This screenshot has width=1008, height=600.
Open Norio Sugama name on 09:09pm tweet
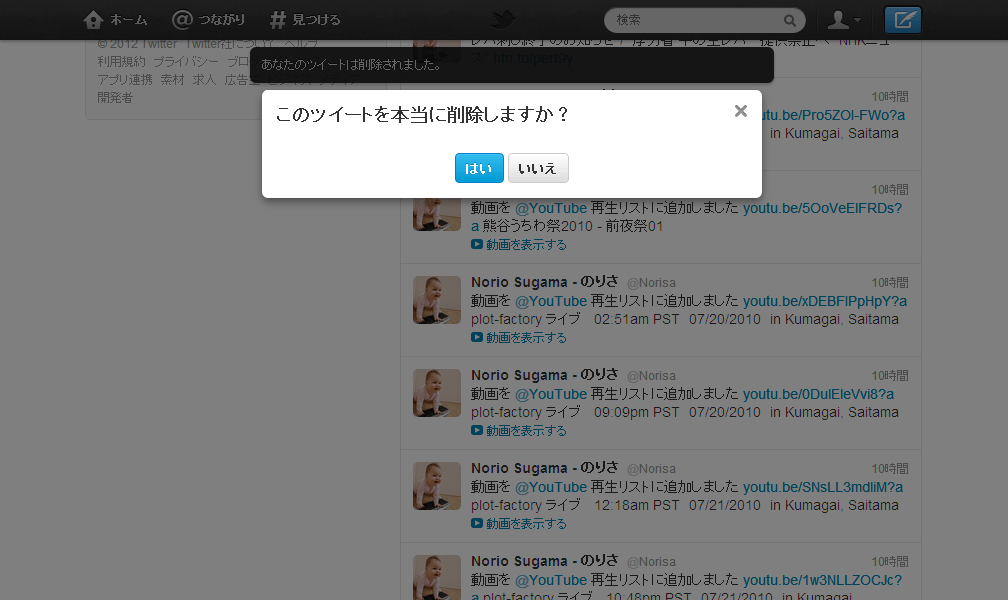544,375
